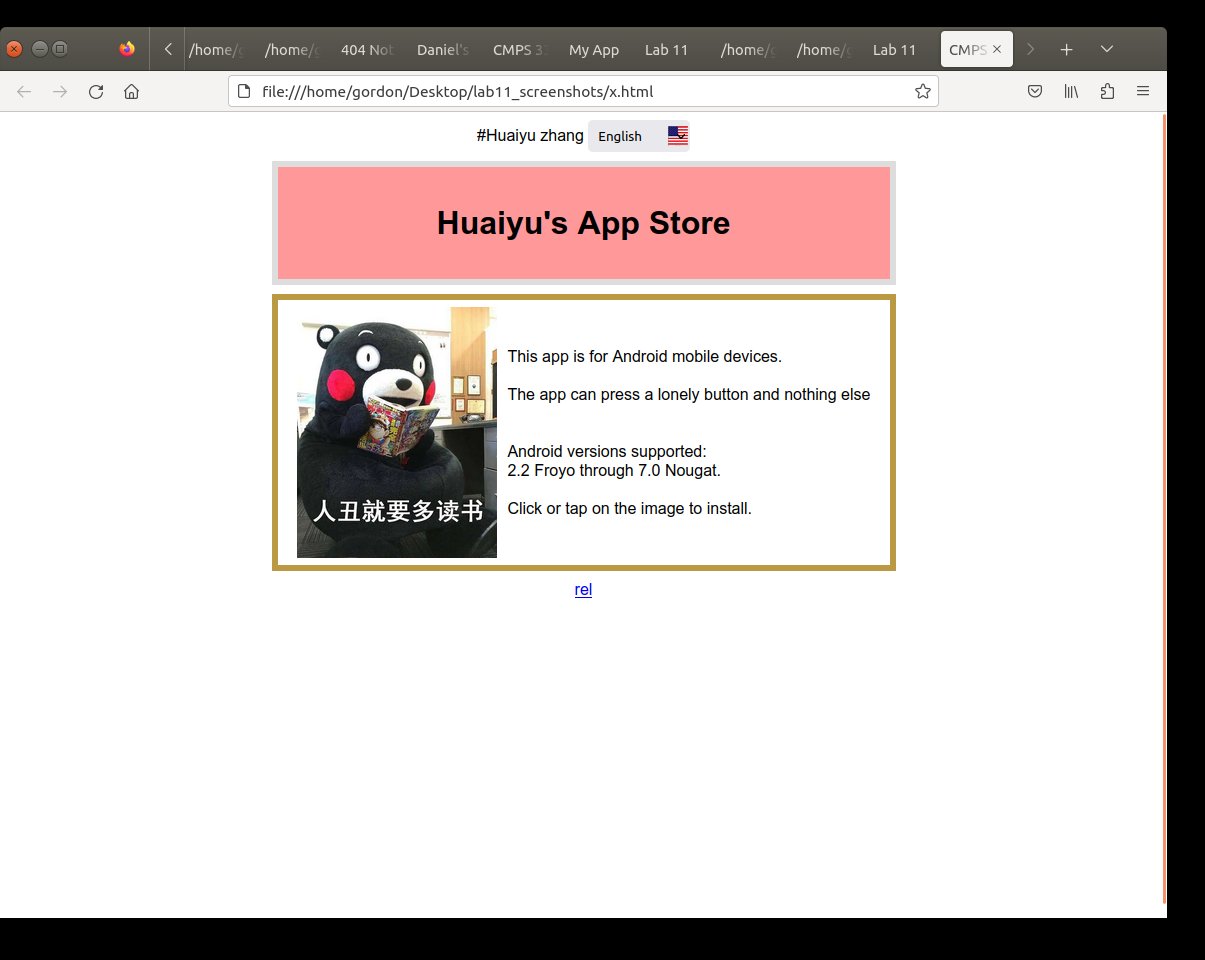Click the URL address bar field
This screenshot has height=960, width=1205.
pos(580,92)
